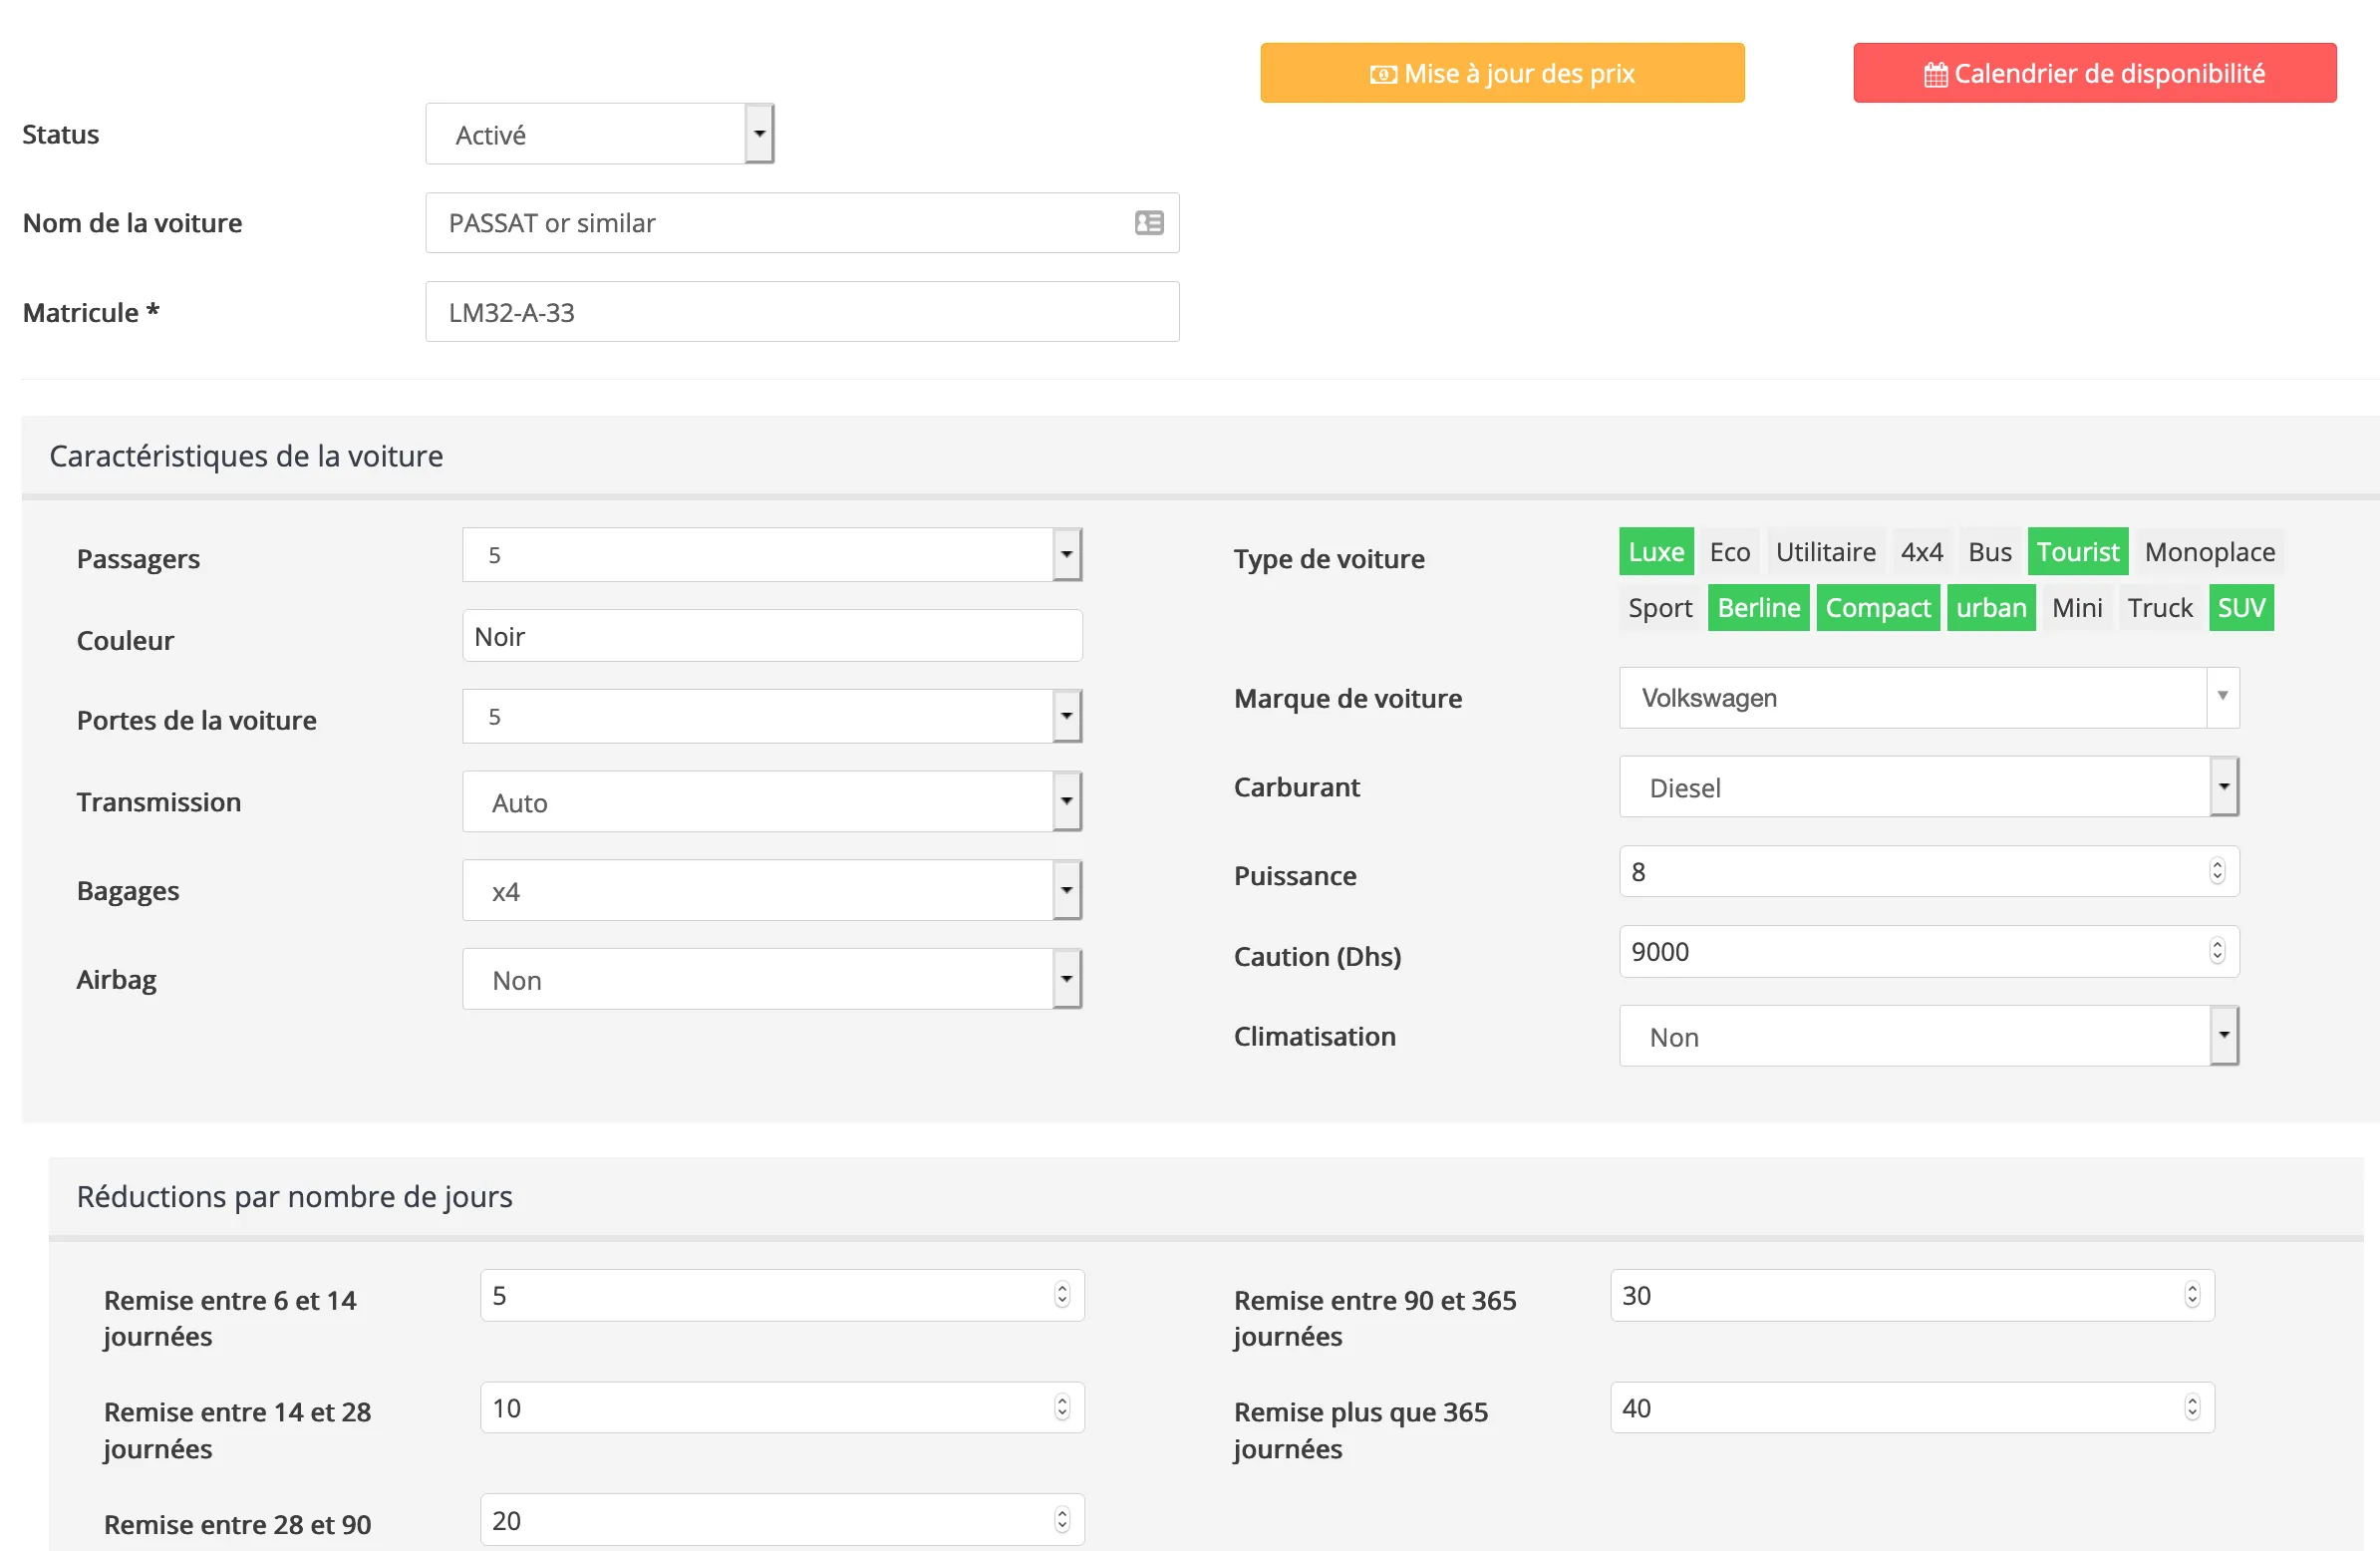Click the Mise à jour des prix button
Viewport: 2380px width, 1551px height.
[x=1502, y=73]
